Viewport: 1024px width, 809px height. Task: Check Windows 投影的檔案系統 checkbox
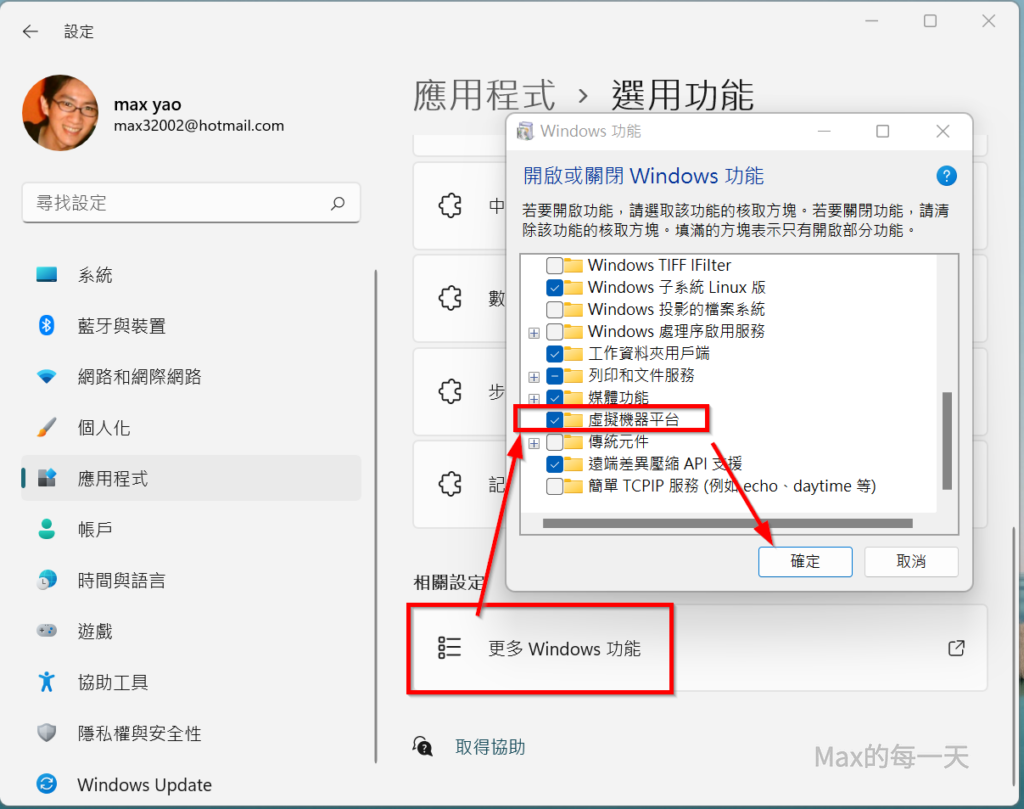(554, 309)
